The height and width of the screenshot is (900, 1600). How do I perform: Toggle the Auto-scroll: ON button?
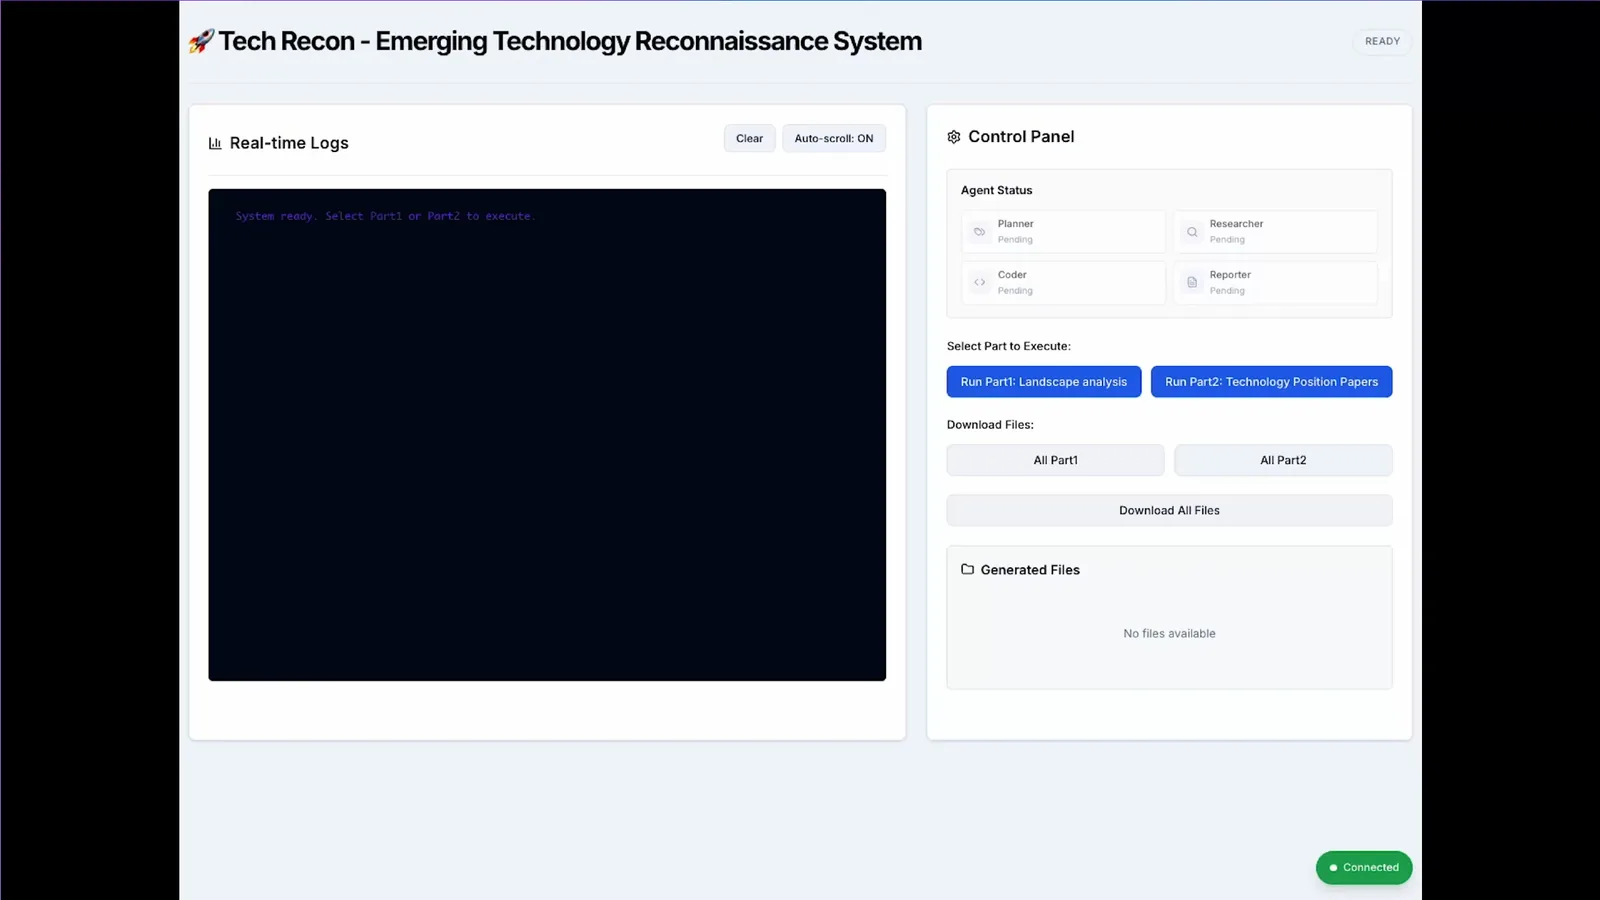pyautogui.click(x=834, y=139)
